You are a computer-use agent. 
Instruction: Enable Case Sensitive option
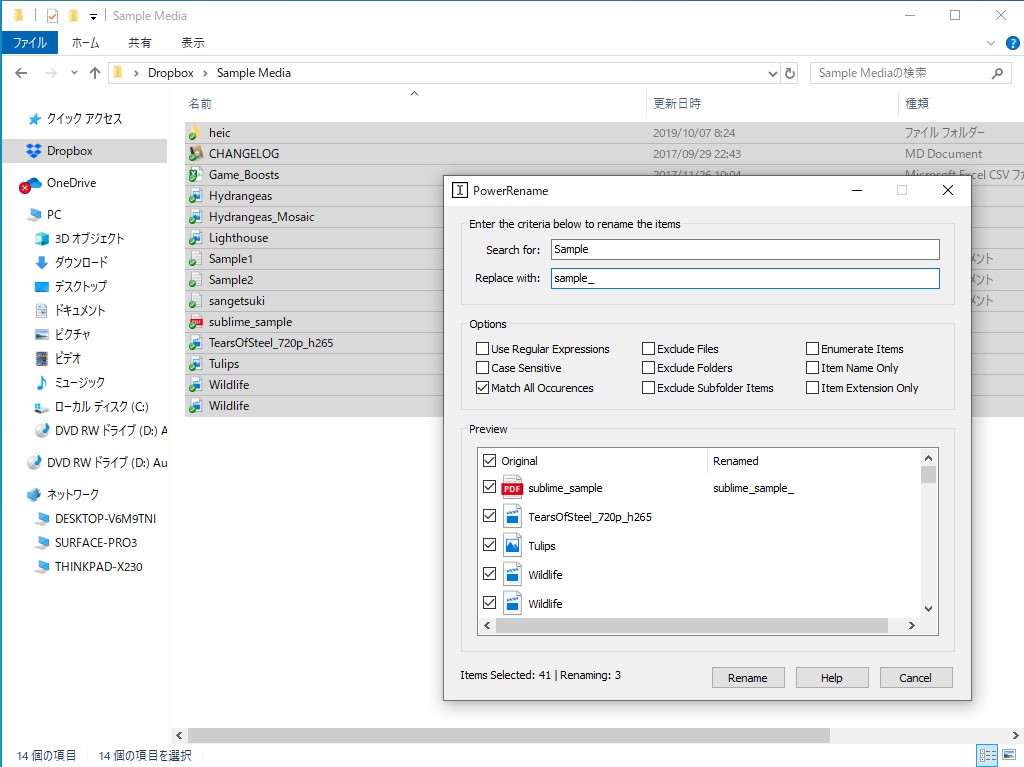click(483, 368)
